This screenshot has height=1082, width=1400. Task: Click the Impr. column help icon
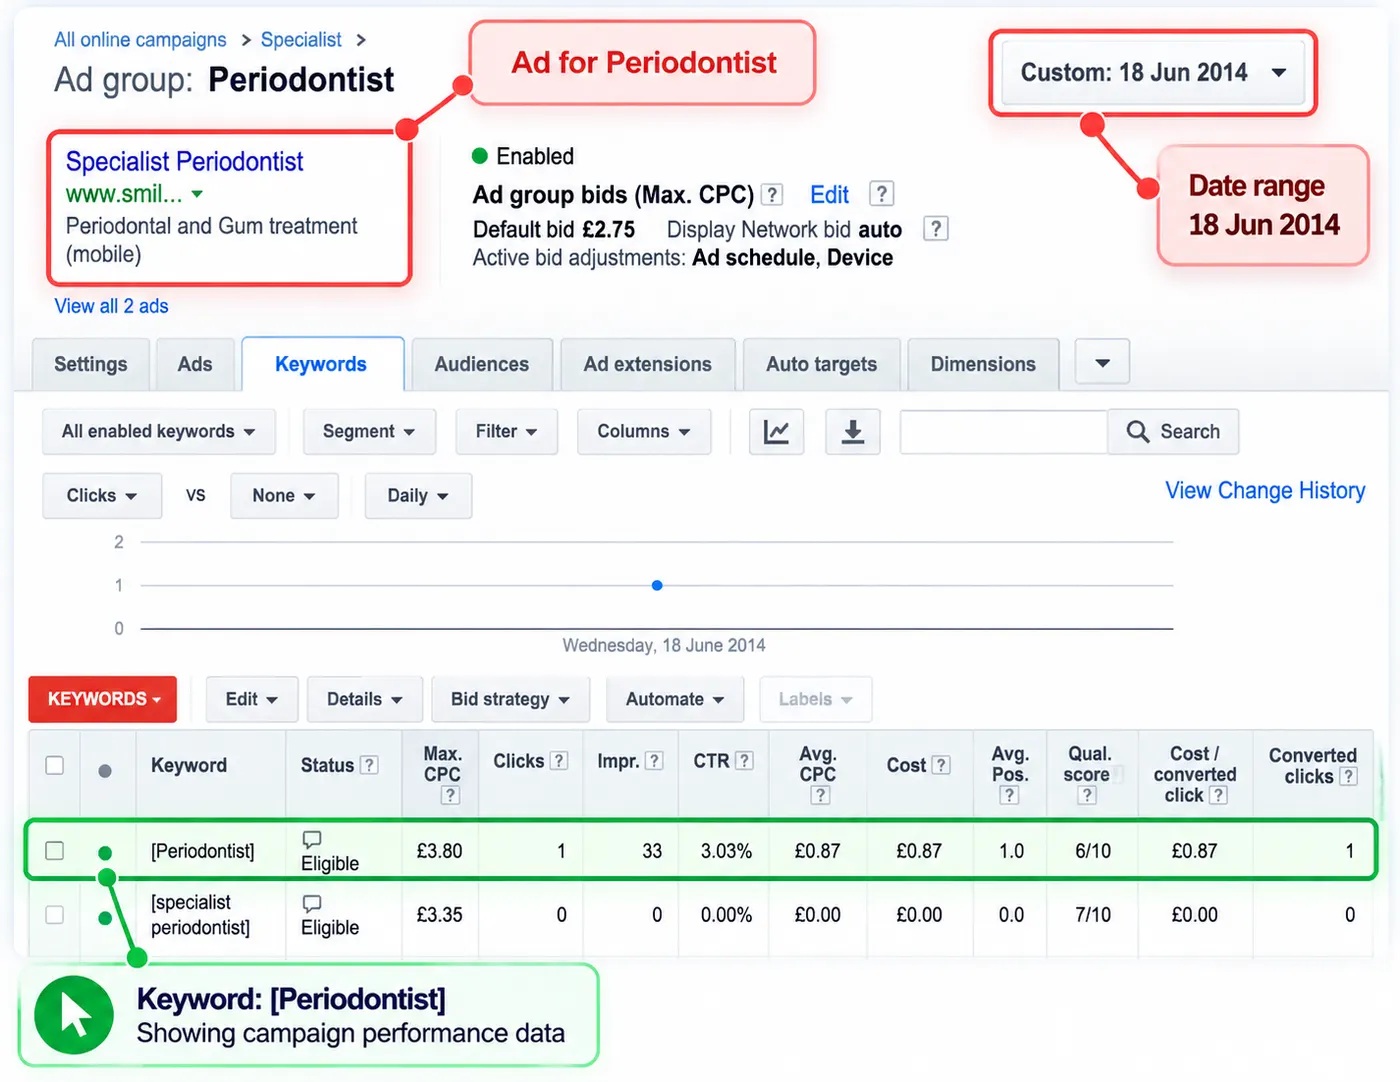(x=654, y=761)
